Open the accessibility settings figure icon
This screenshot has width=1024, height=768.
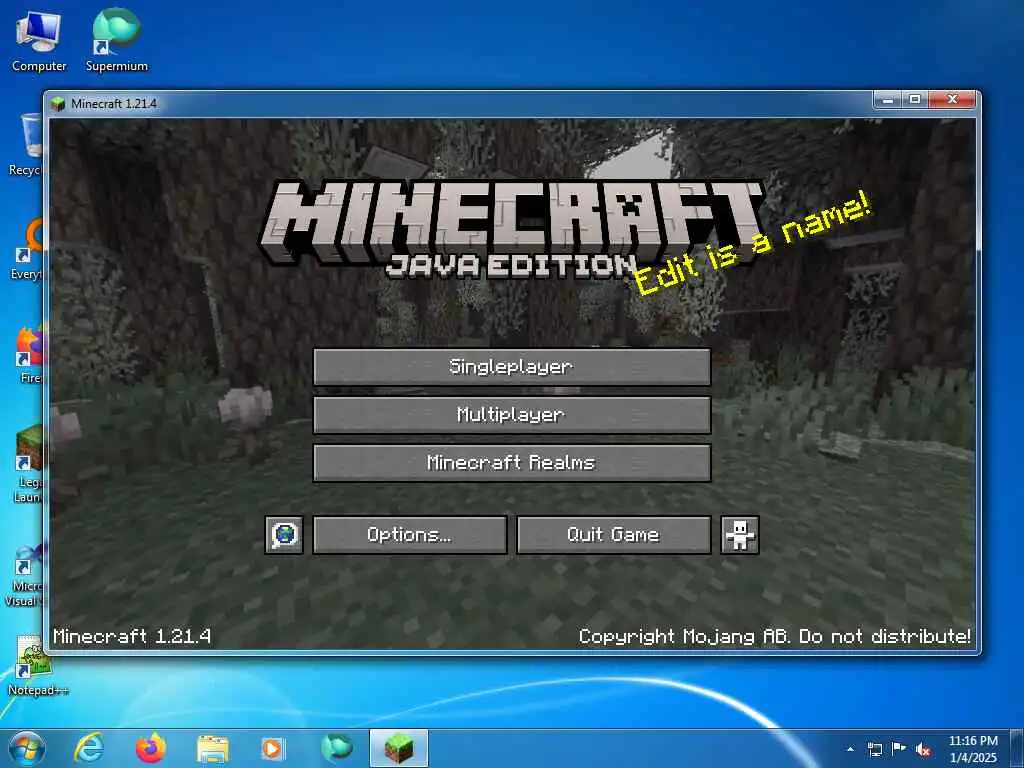(739, 535)
